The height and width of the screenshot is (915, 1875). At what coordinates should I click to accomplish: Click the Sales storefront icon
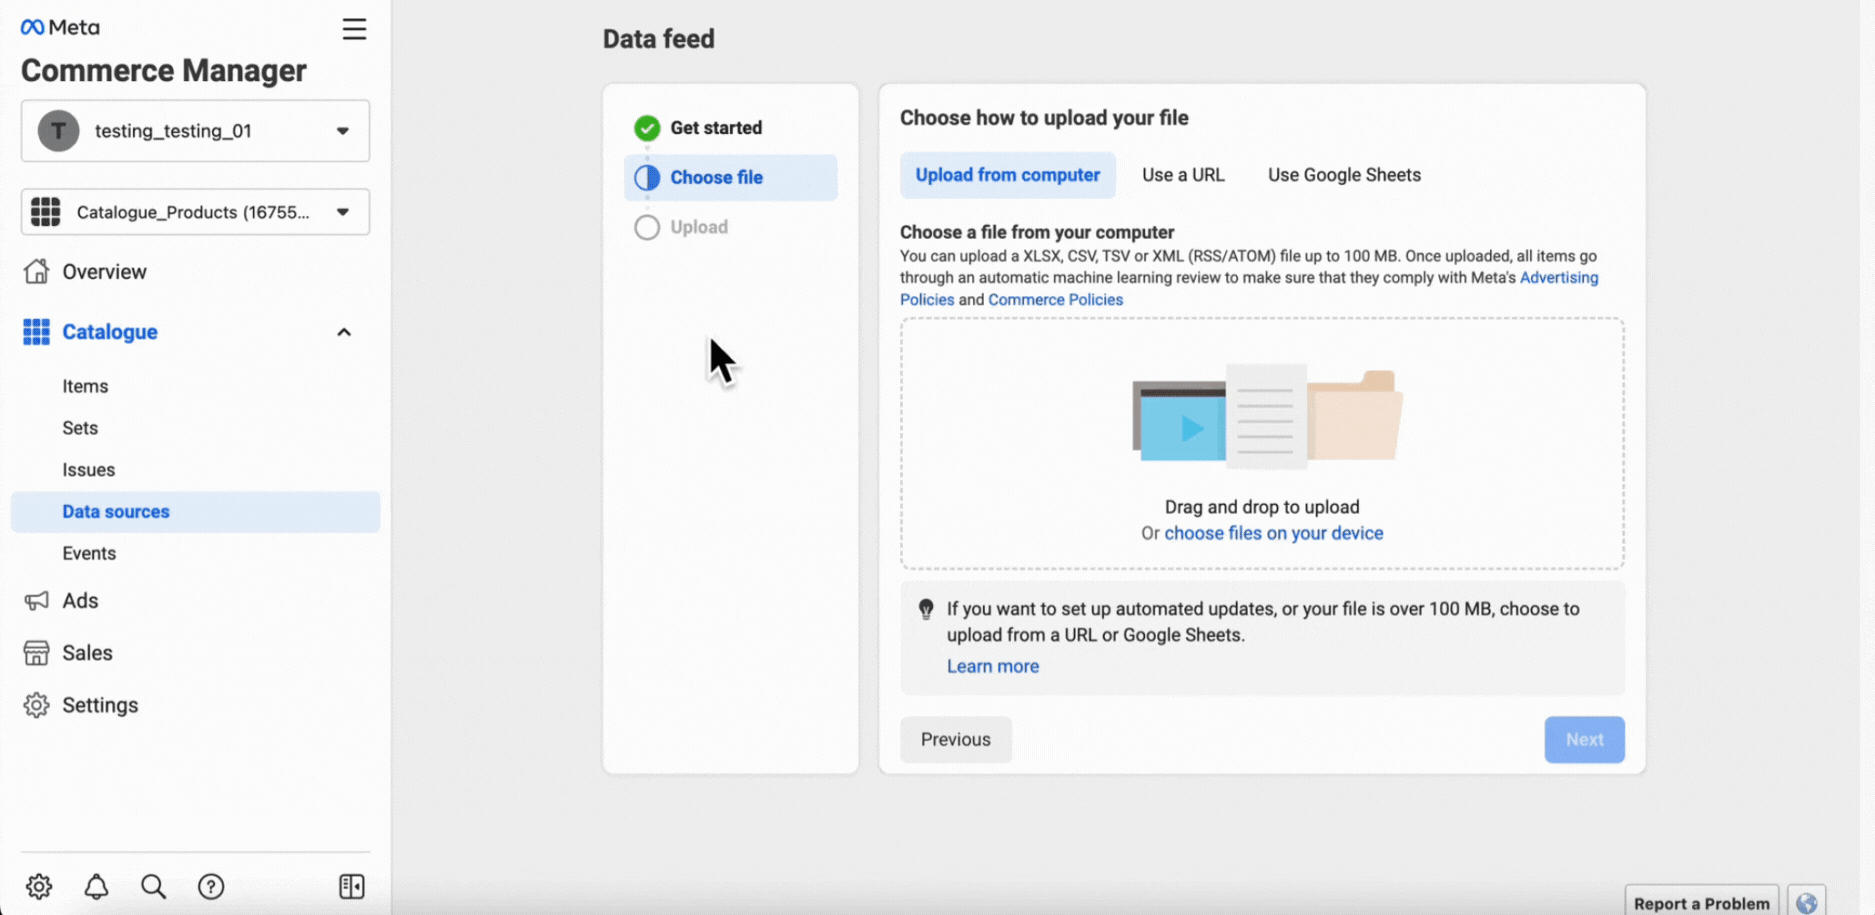pyautogui.click(x=36, y=653)
